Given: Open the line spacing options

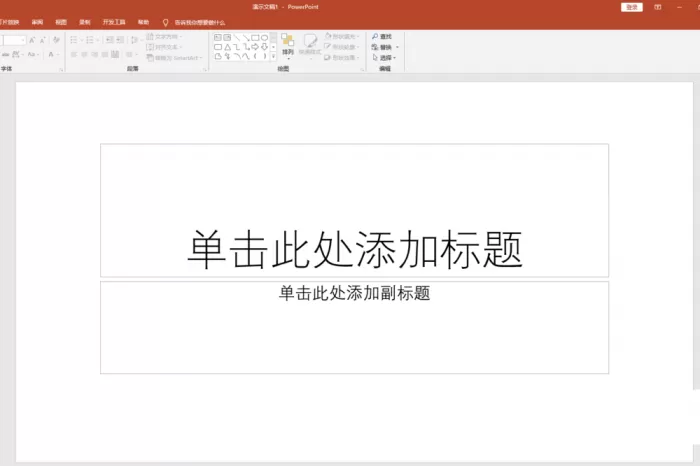Looking at the screenshot, I should click(135, 40).
